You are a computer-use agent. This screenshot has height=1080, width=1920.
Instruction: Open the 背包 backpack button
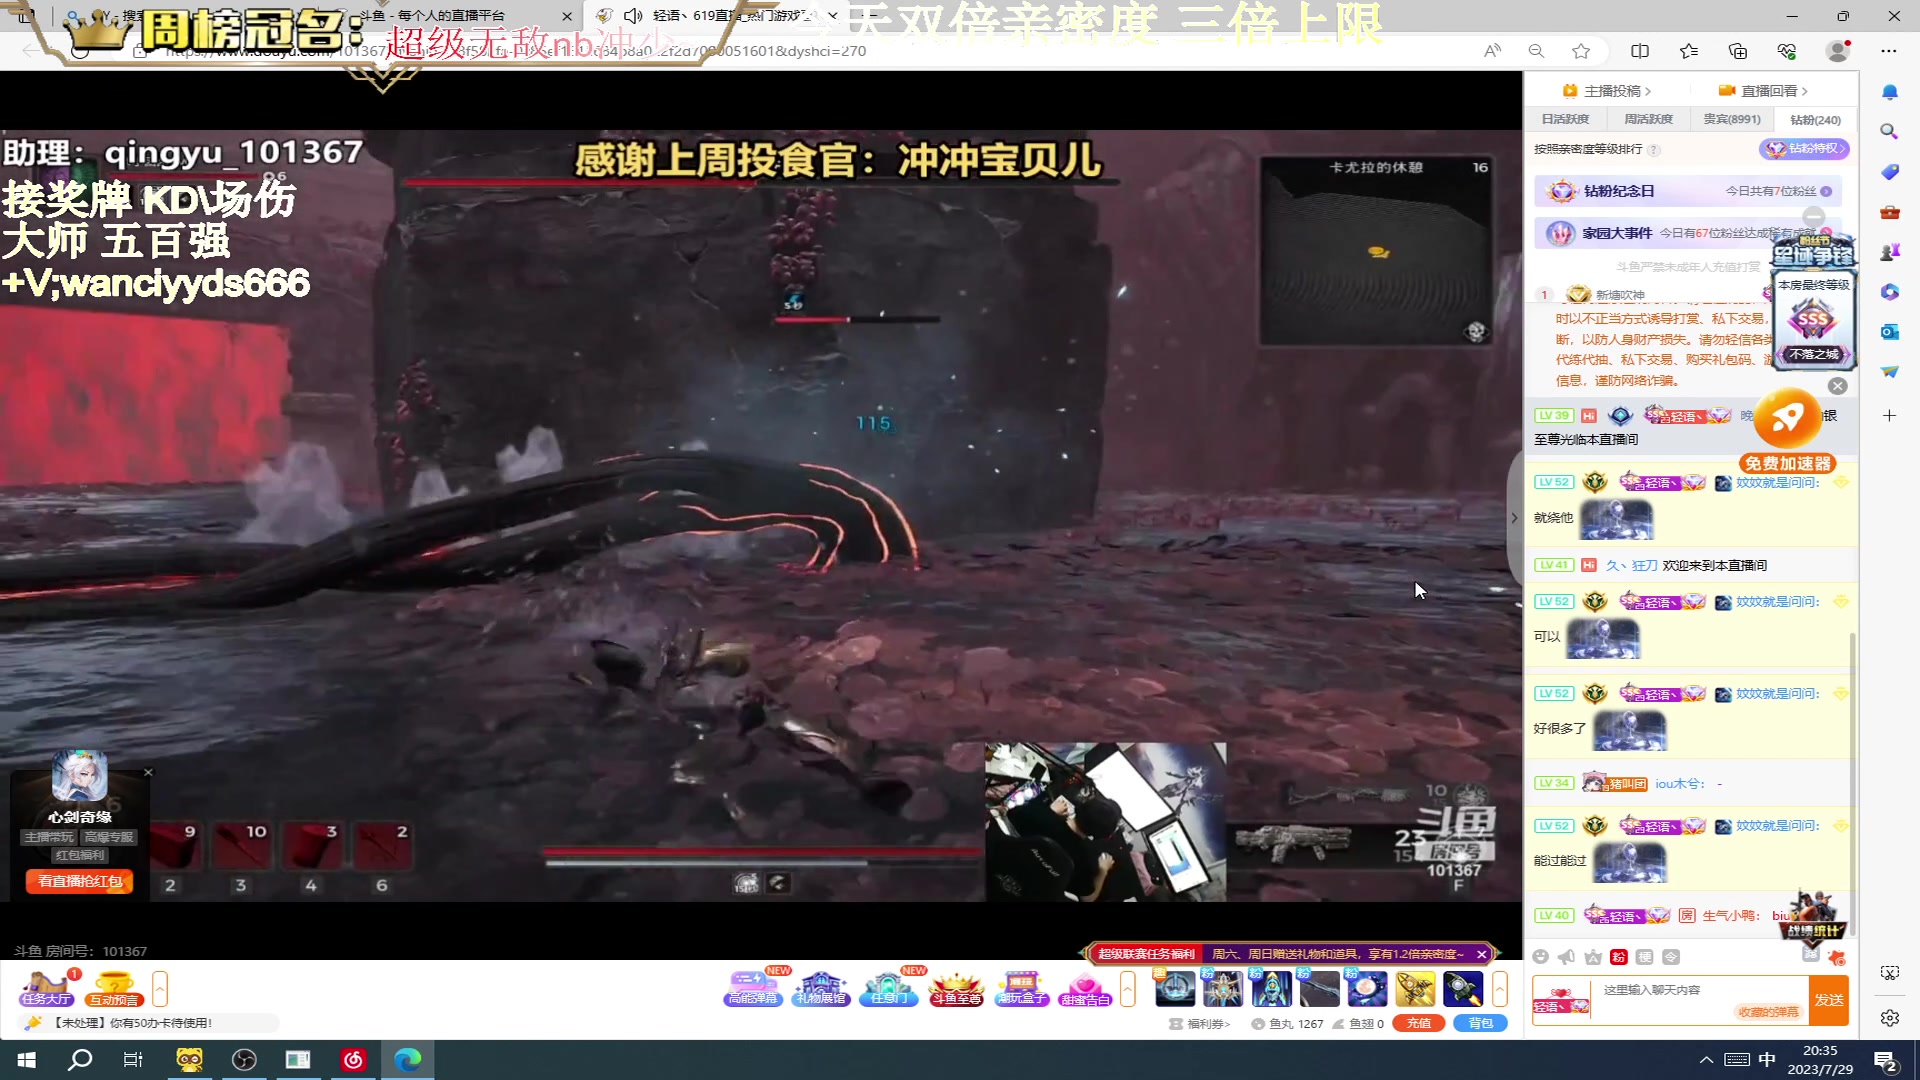1480,1023
